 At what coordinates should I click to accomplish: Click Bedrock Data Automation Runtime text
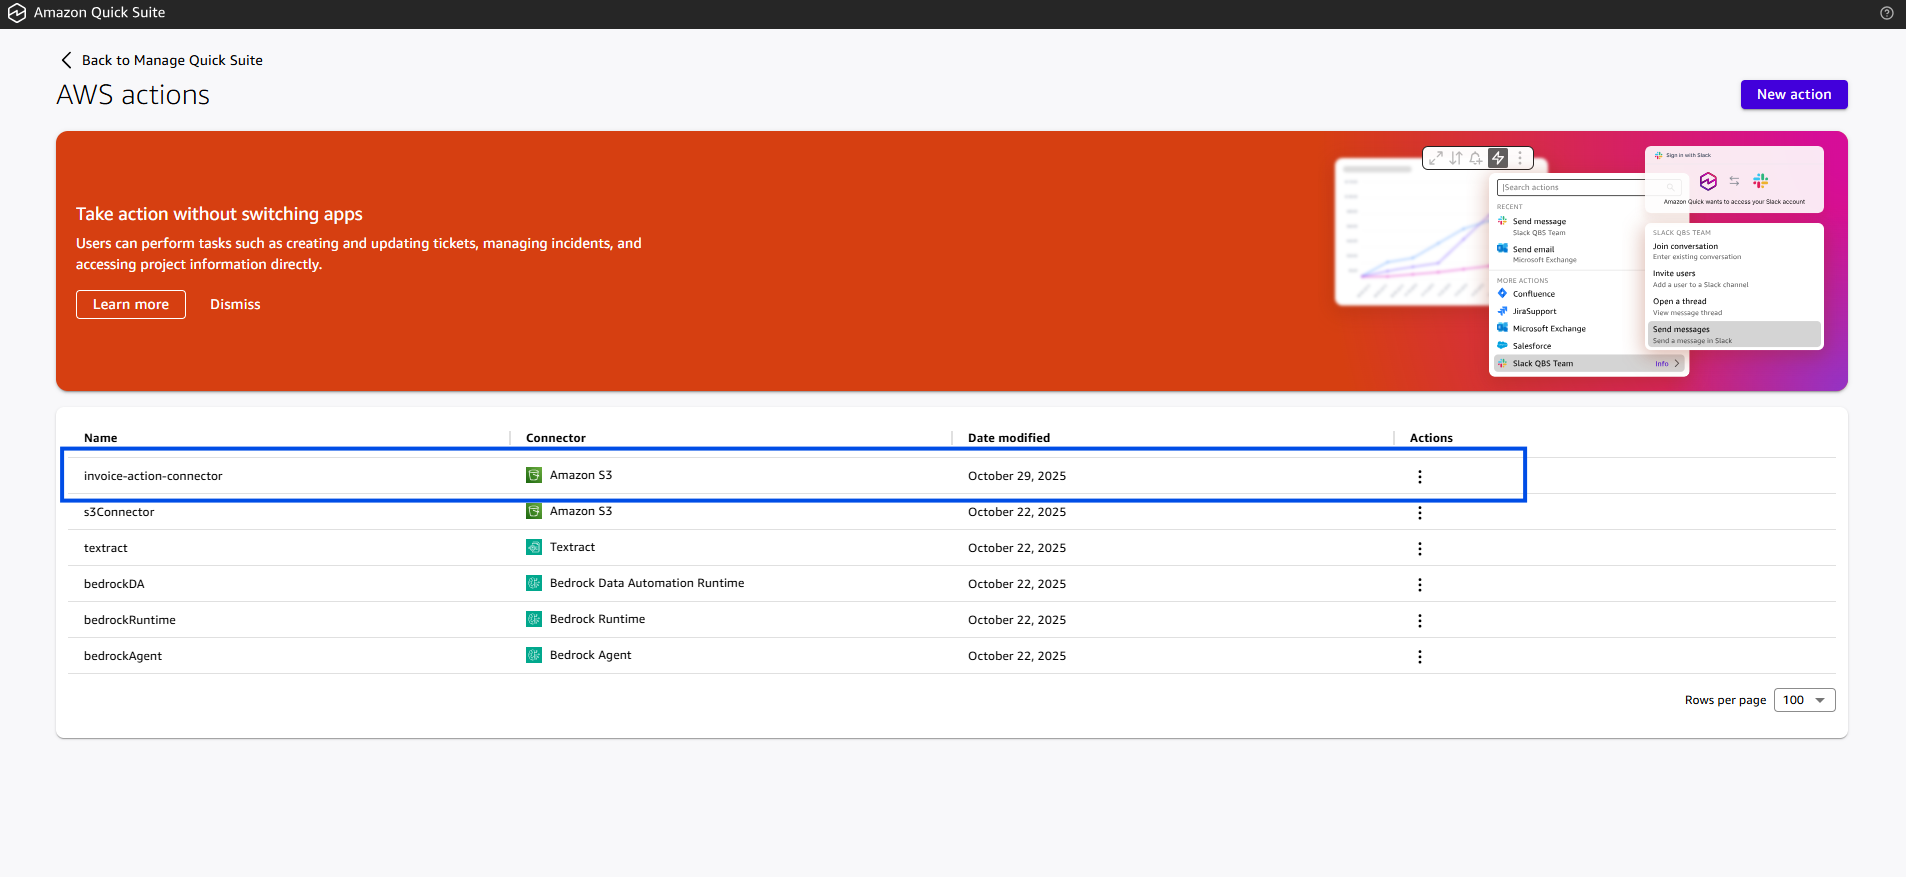click(x=647, y=583)
